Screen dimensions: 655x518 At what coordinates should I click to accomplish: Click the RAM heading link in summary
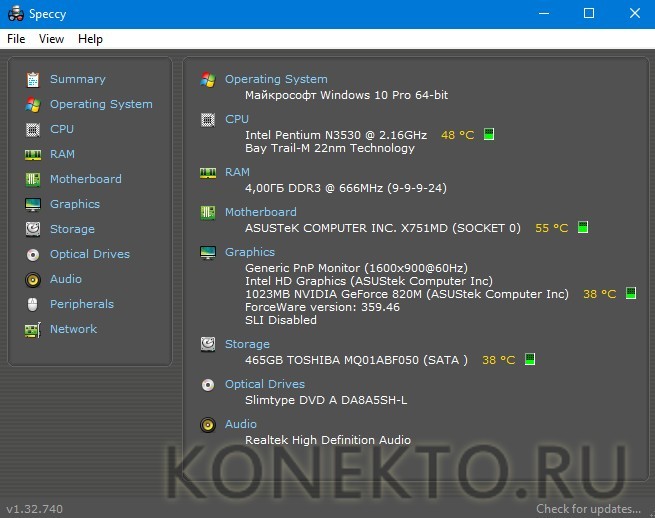237,173
